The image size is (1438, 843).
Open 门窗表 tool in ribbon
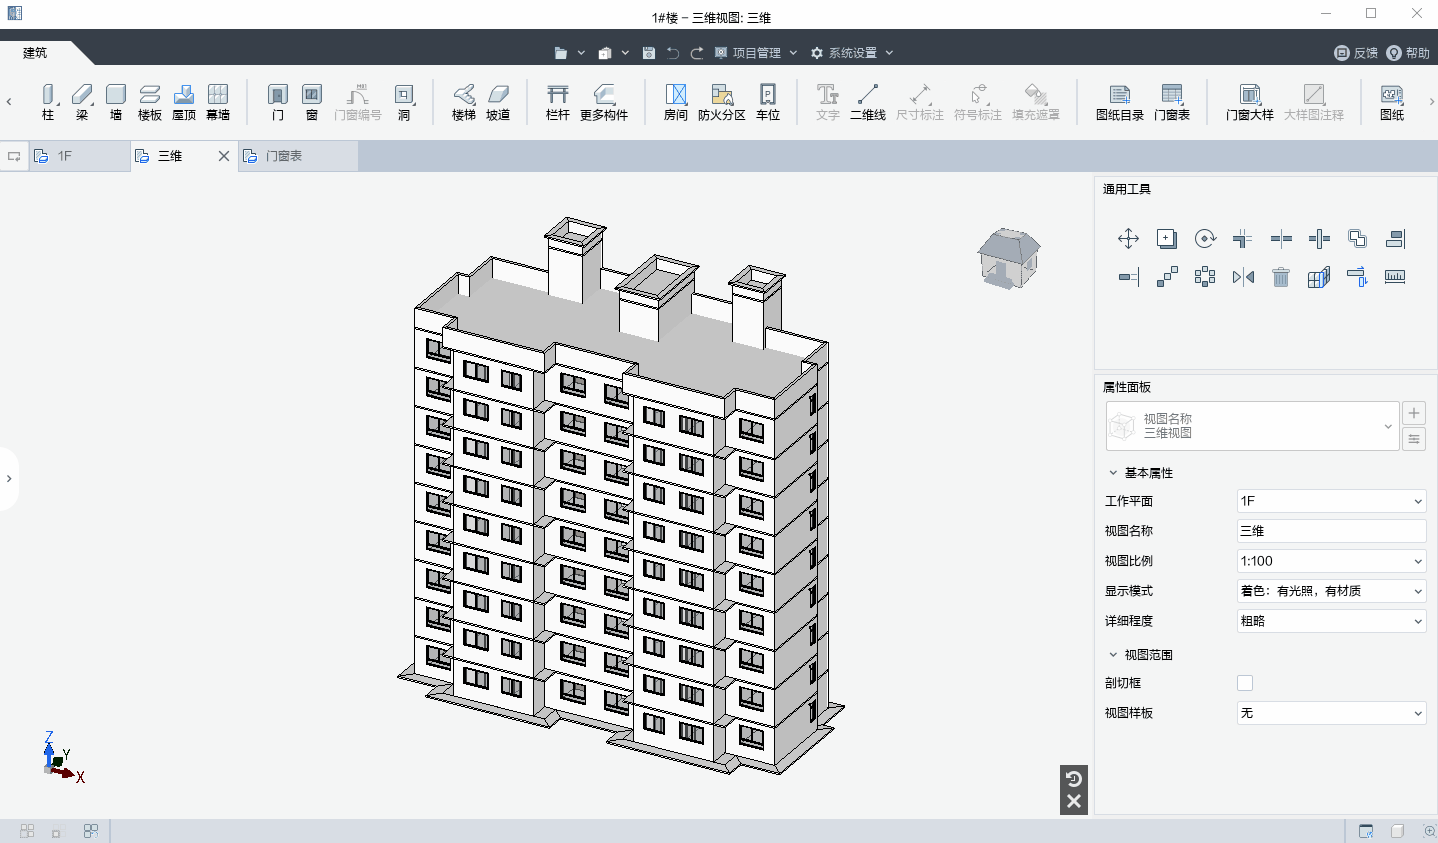[1172, 102]
